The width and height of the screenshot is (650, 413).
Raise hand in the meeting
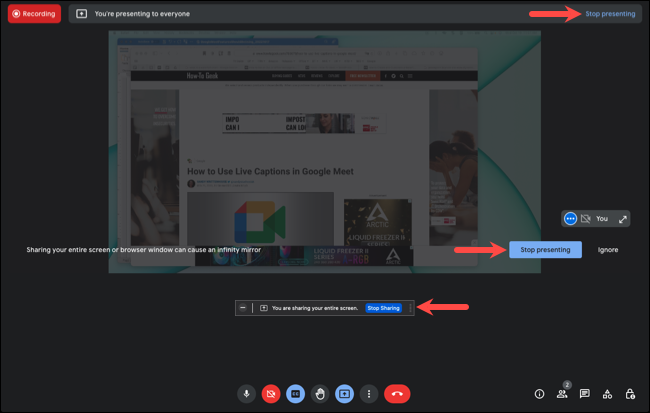point(320,394)
